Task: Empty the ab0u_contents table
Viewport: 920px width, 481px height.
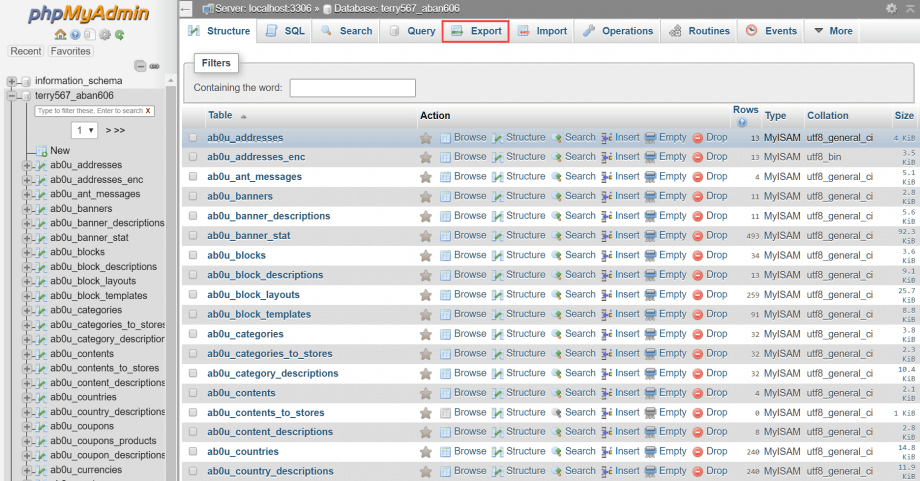Action: coord(665,392)
